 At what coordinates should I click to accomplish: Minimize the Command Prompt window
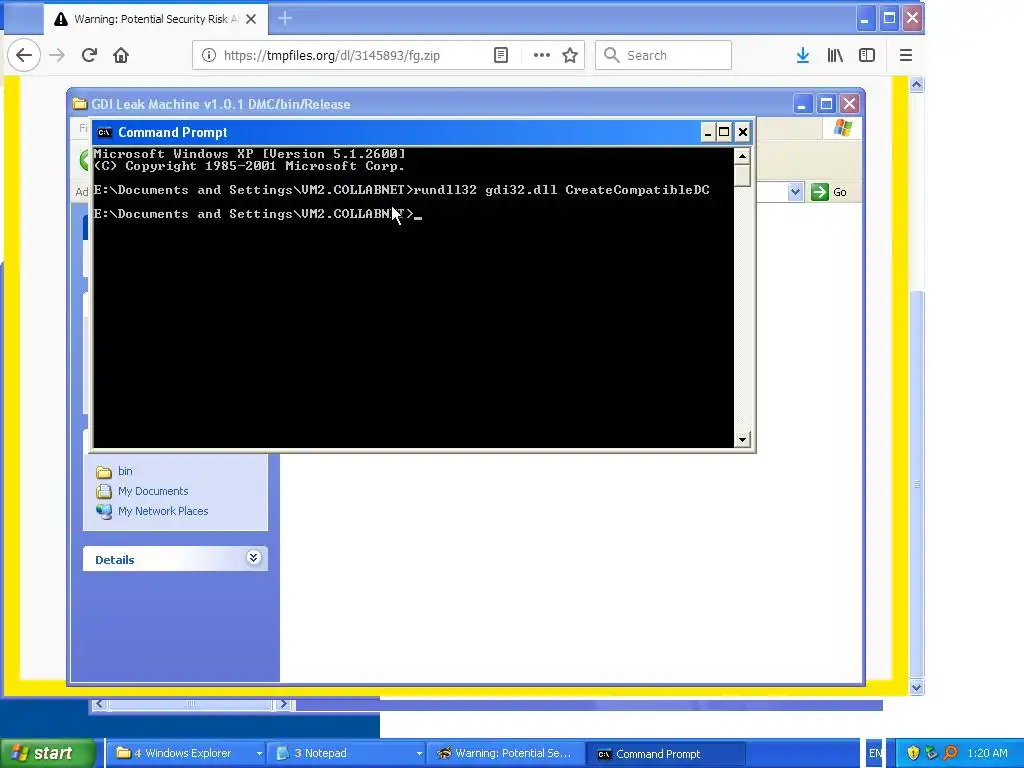707,133
